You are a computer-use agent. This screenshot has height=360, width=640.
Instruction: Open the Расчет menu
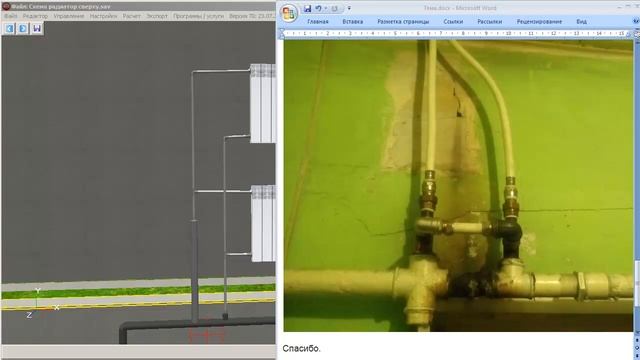point(131,16)
